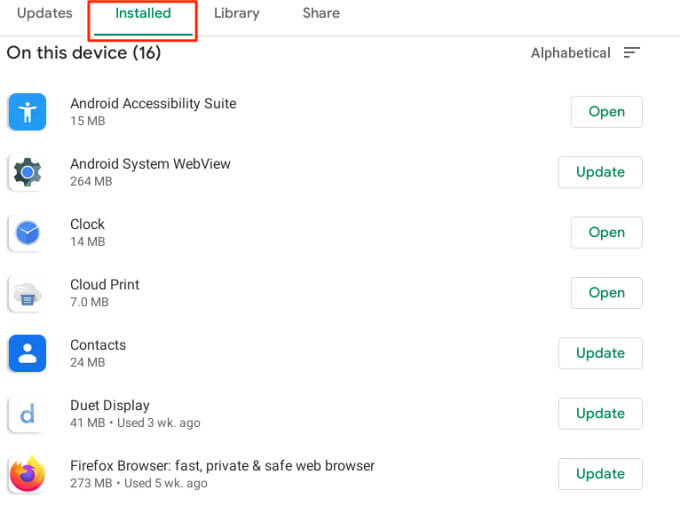Select the Installed tab
The width and height of the screenshot is (680, 506).
143,14
